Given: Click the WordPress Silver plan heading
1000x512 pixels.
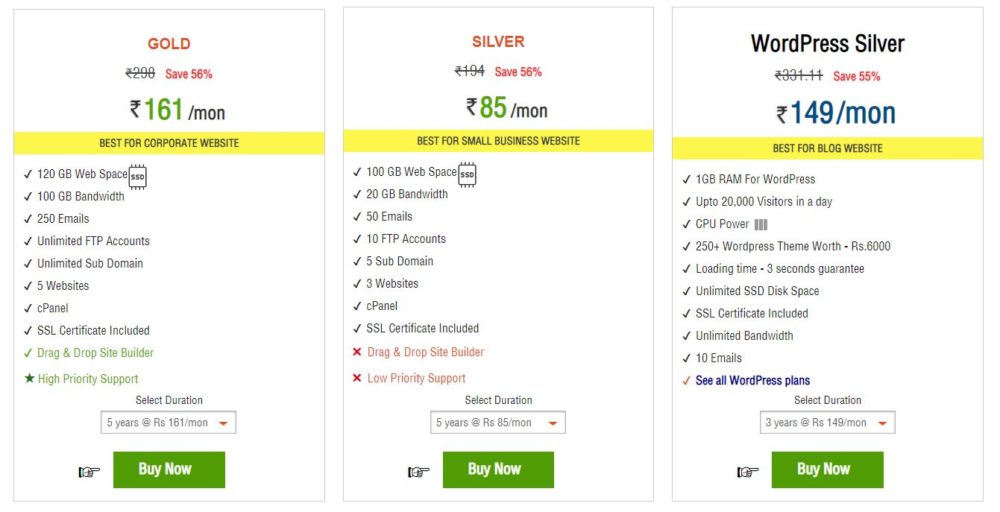Looking at the screenshot, I should (x=827, y=44).
